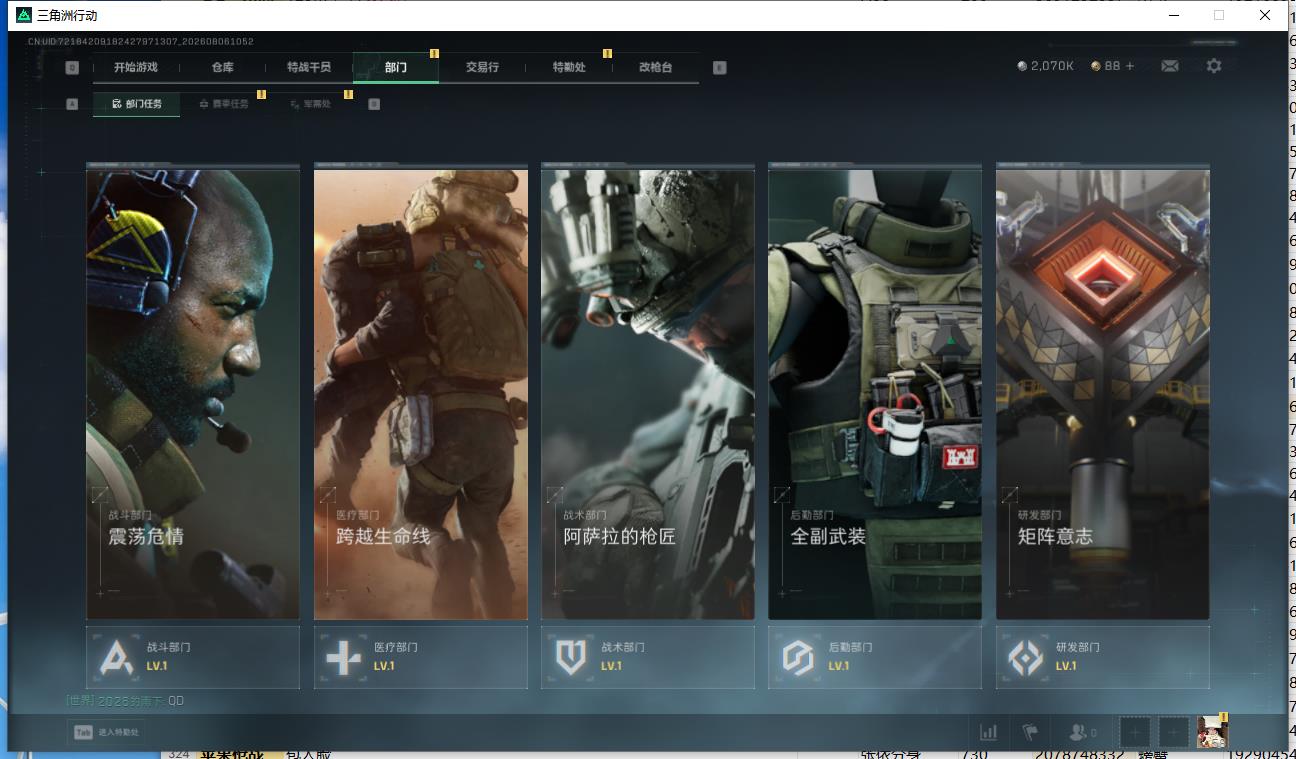The image size is (1296, 759).
Task: Switch to the 改枪台 tab
Action: 655,68
